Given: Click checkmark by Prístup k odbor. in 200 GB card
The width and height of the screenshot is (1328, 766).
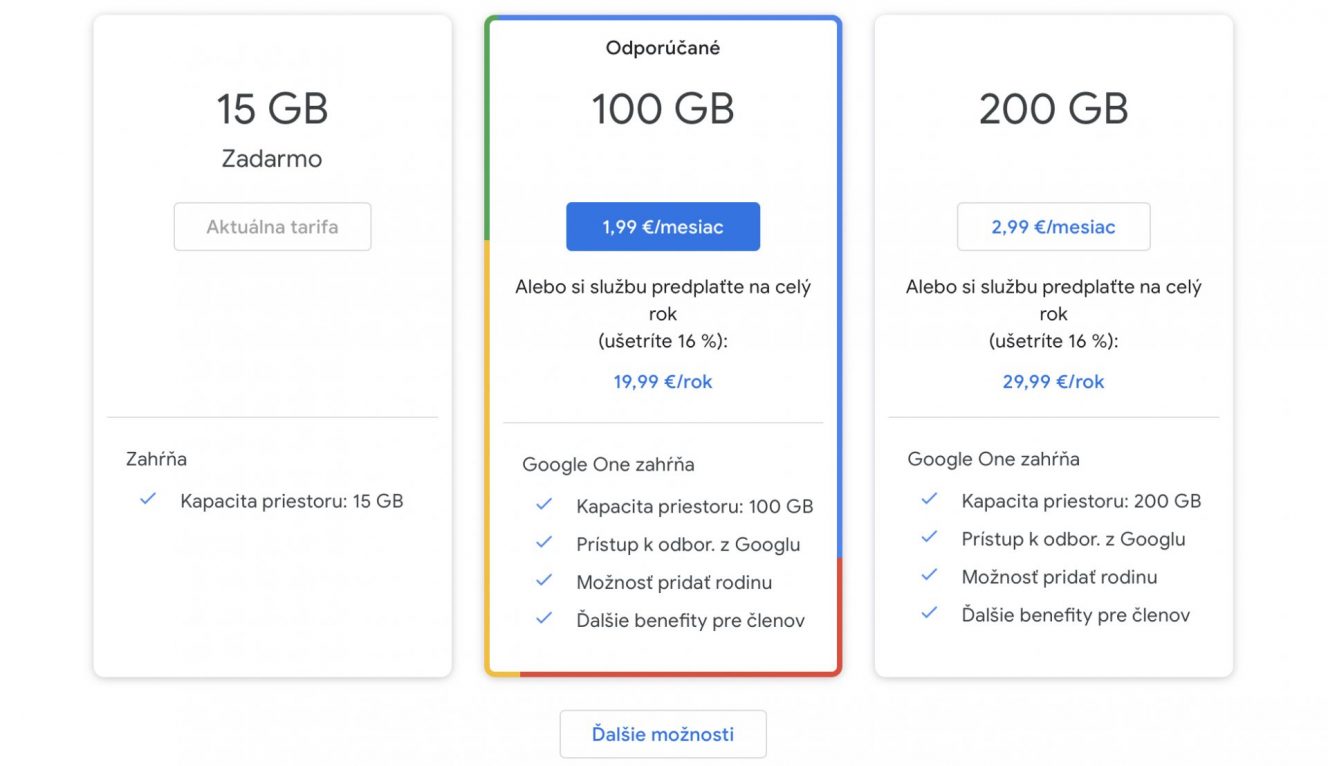Looking at the screenshot, I should click(x=929, y=536).
